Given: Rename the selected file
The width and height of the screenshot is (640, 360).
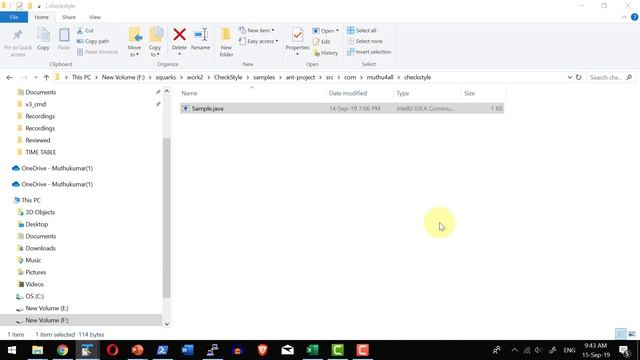Looking at the screenshot, I should 200,40.
